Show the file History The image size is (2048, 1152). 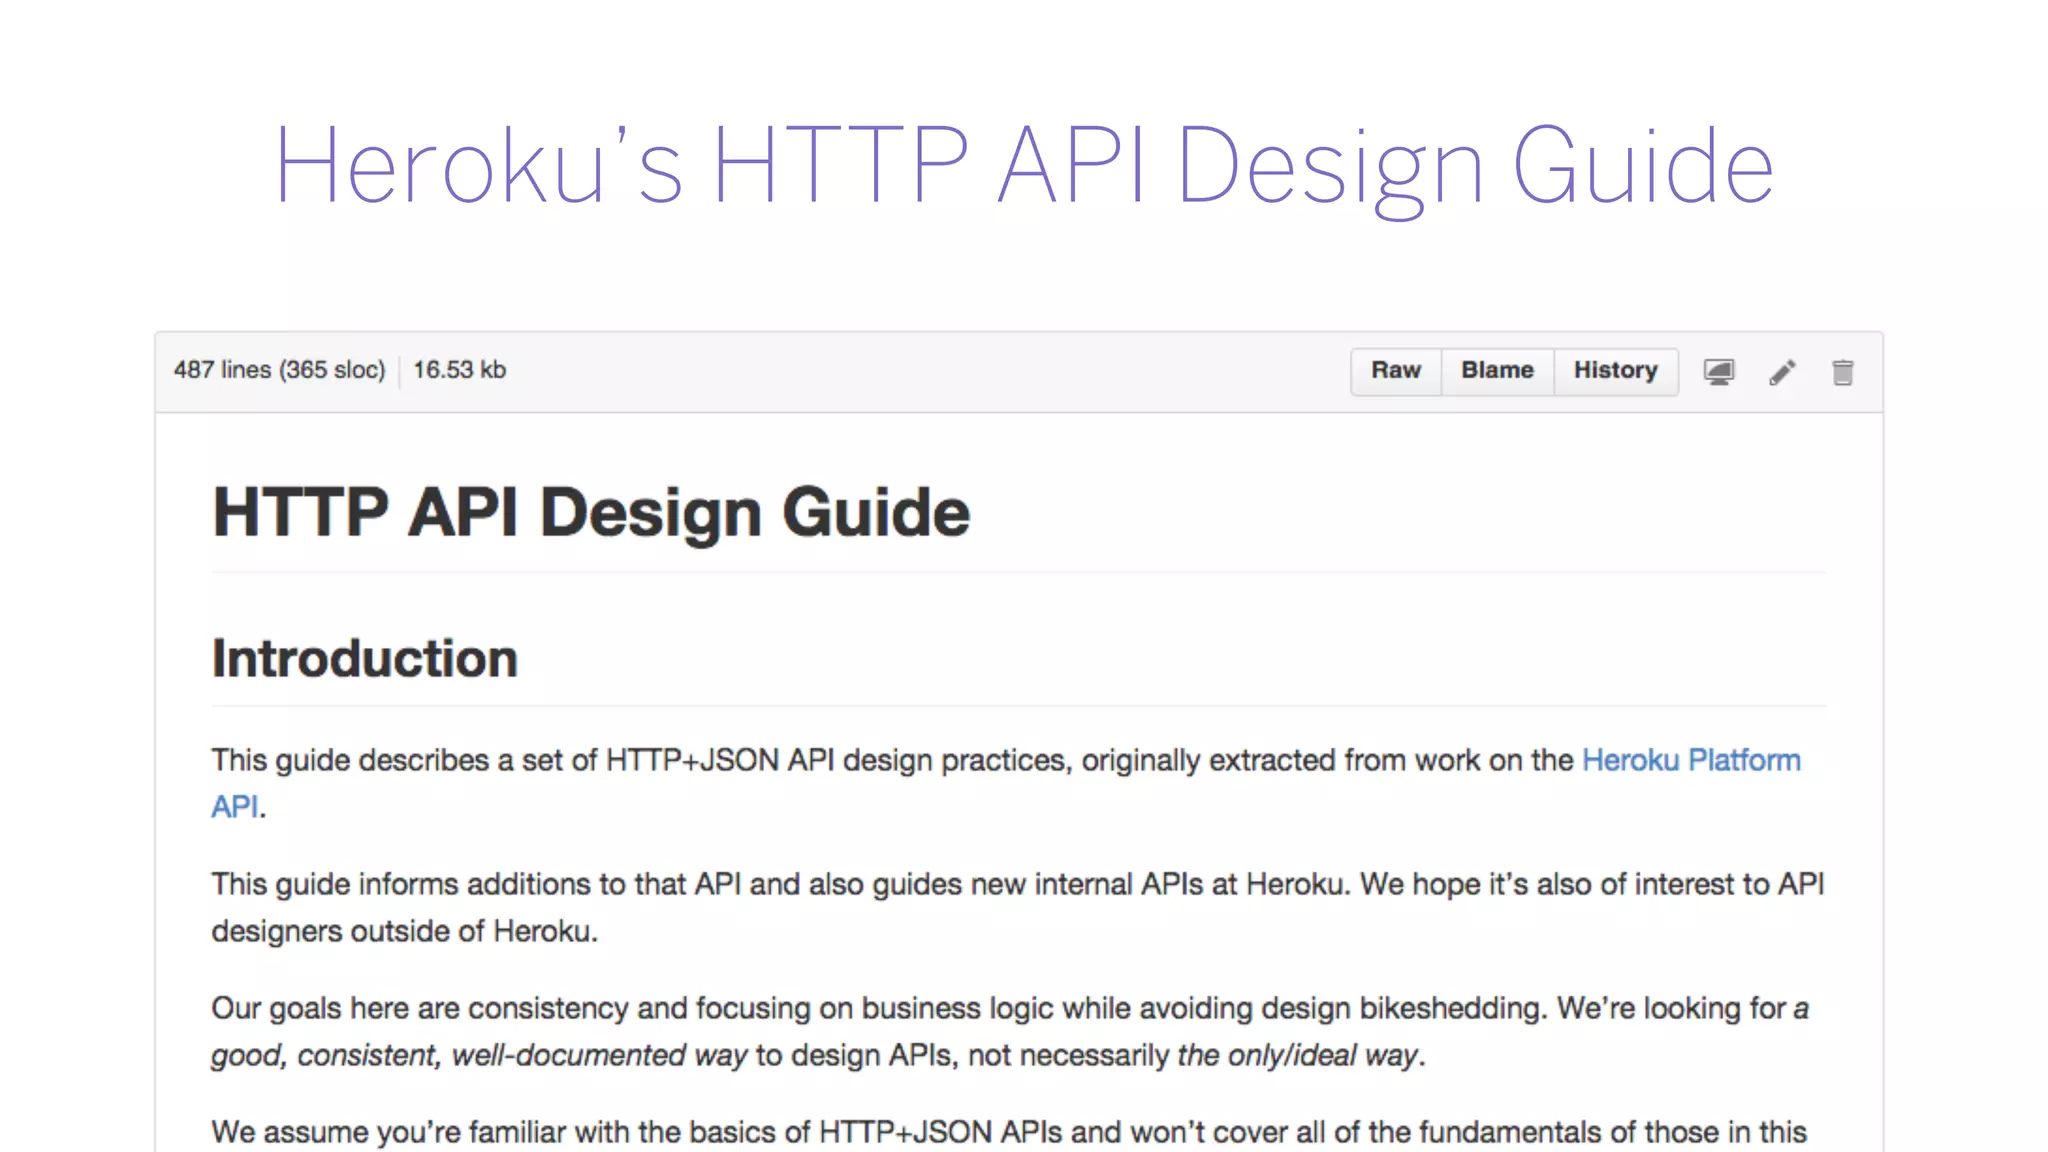1615,371
